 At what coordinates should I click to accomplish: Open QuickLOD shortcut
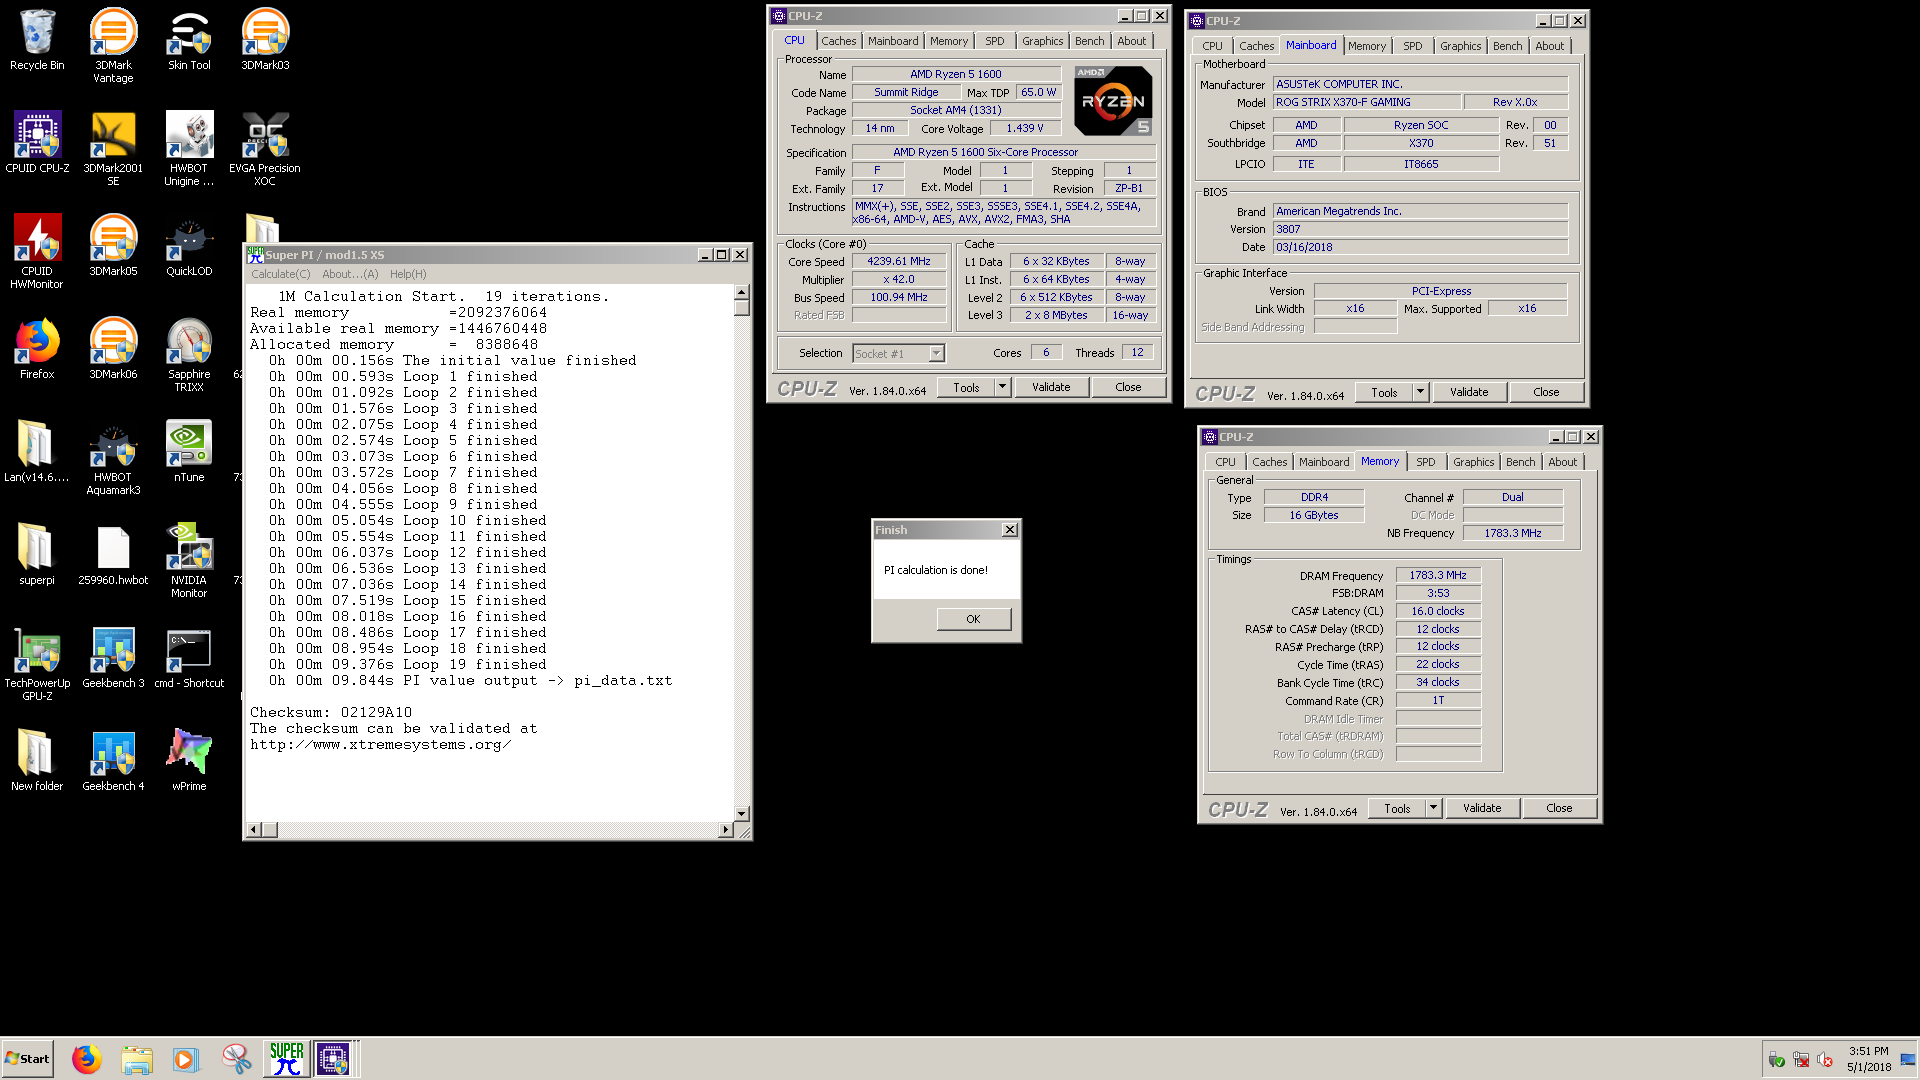[189, 246]
